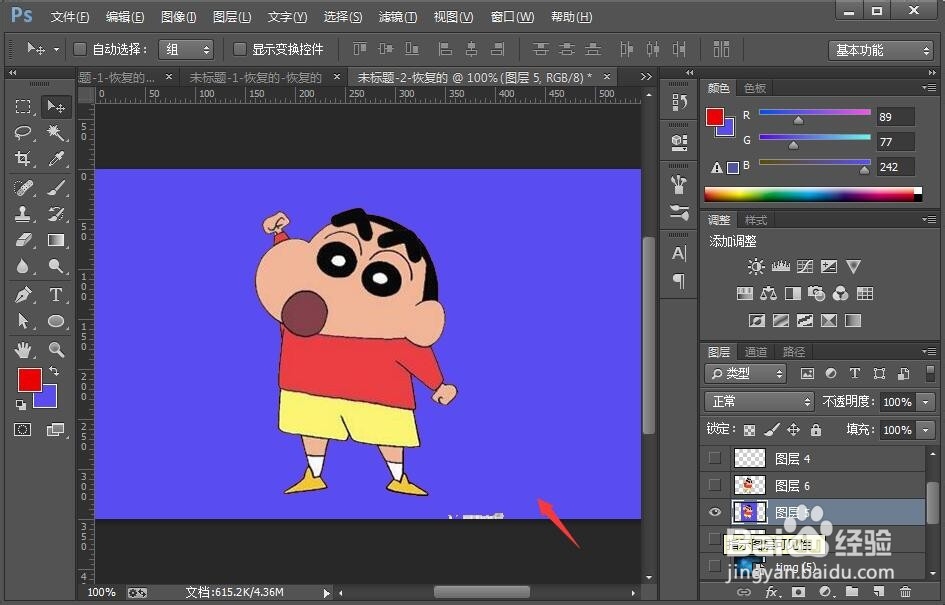Viewport: 945px width, 605px height.
Task: Select the Zoom tool
Action: (x=56, y=350)
